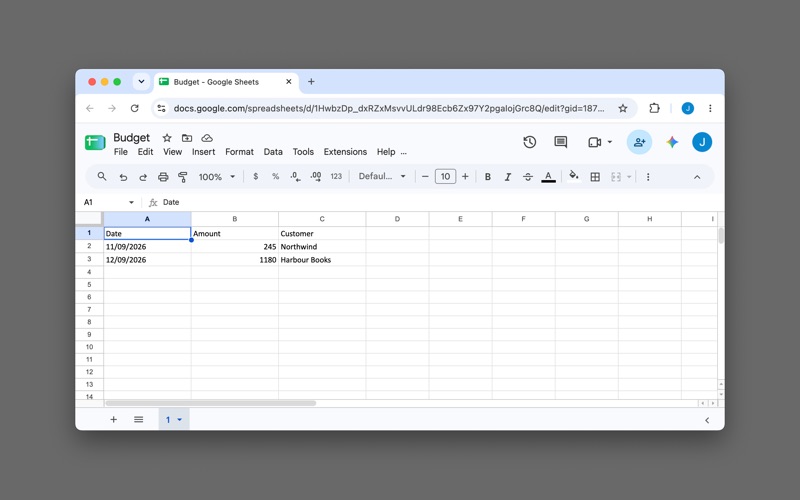Open the Edit menu
The height and width of the screenshot is (500, 800).
tap(145, 152)
